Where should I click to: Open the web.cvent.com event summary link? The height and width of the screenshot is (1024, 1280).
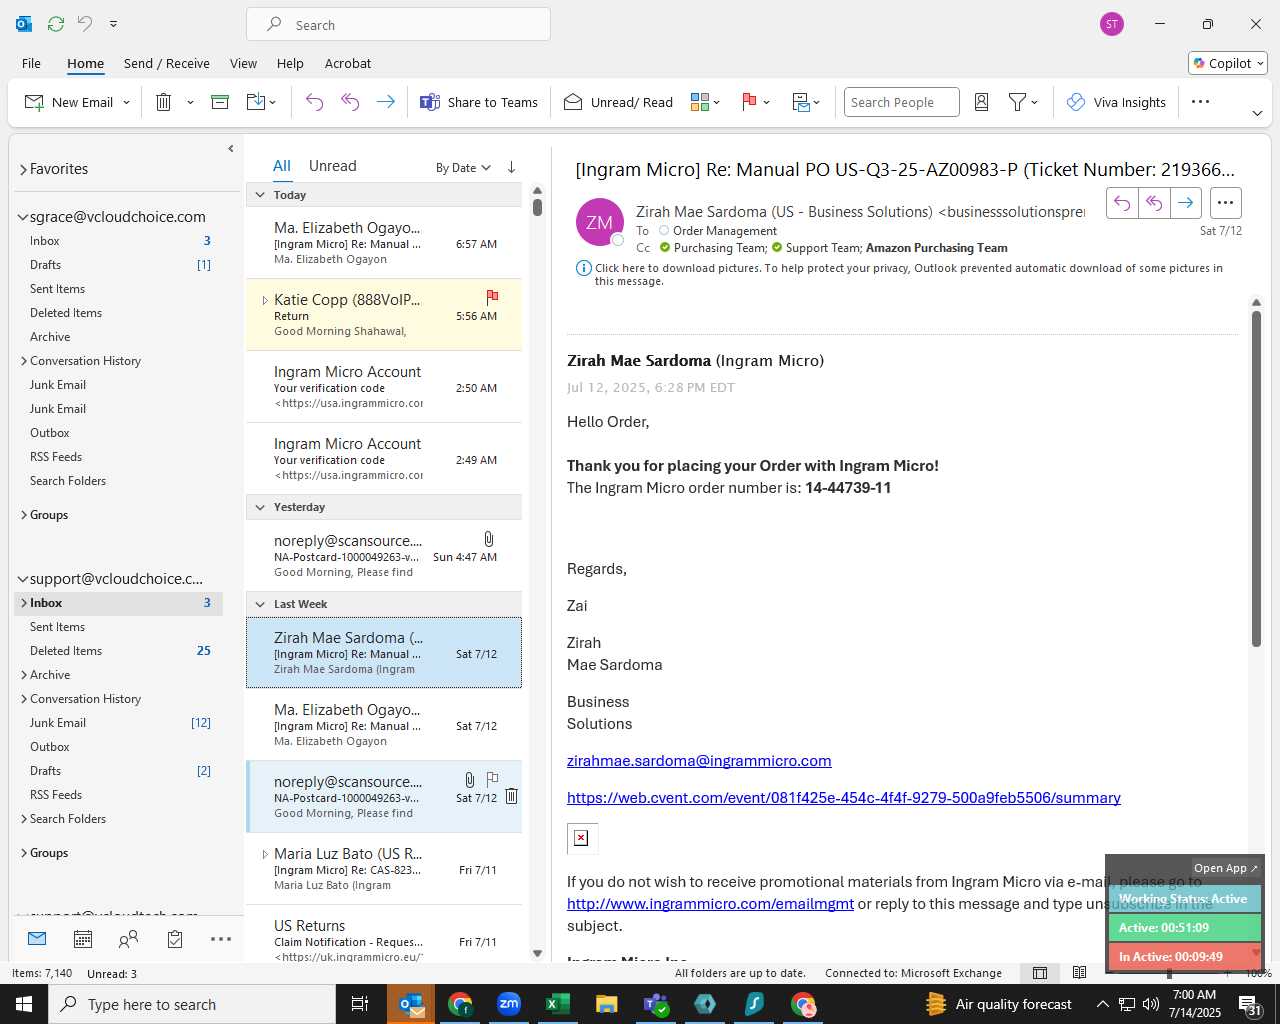844,798
